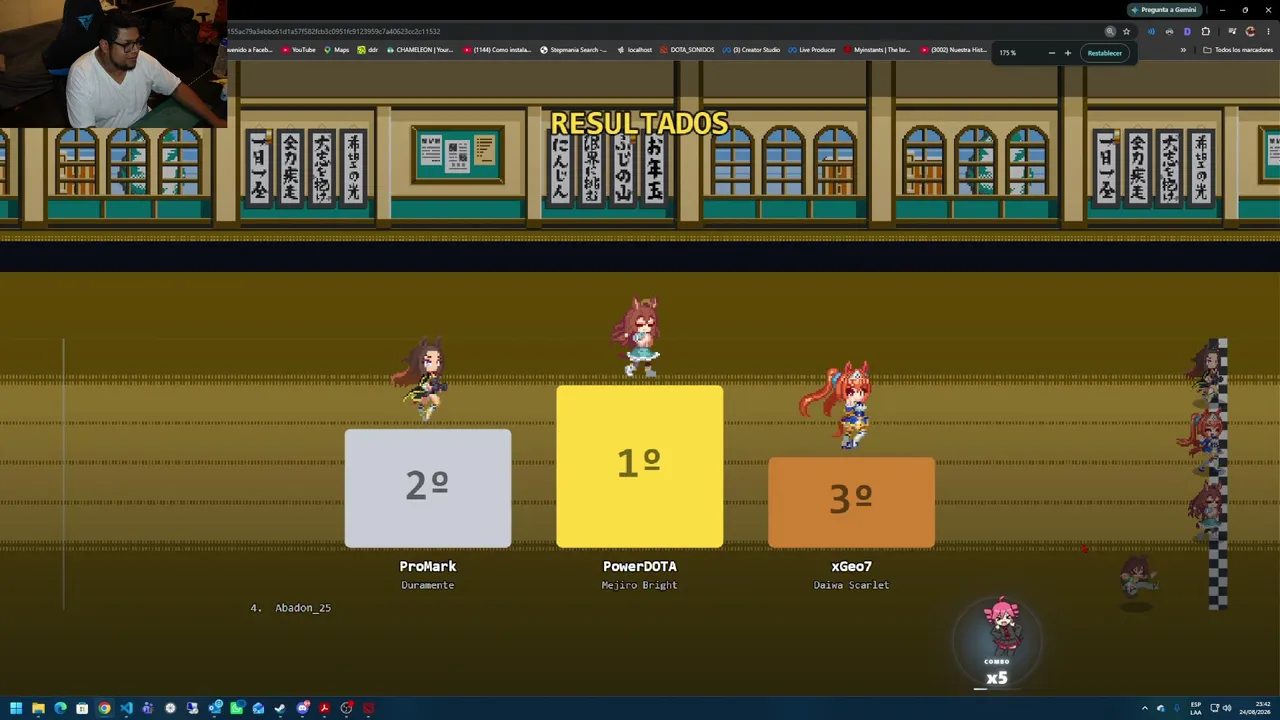Open the Creator Studio bookmark
This screenshot has width=1280, height=720.
click(752, 50)
